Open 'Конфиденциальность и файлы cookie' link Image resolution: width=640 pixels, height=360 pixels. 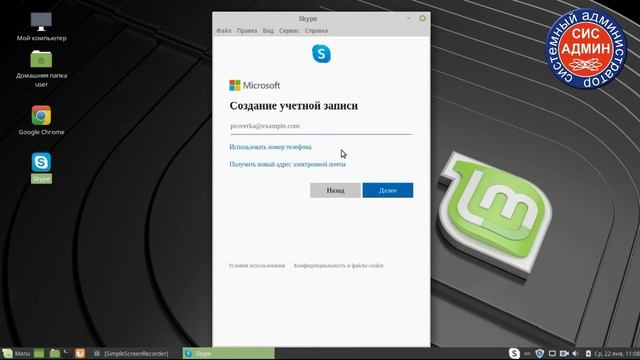coord(339,266)
